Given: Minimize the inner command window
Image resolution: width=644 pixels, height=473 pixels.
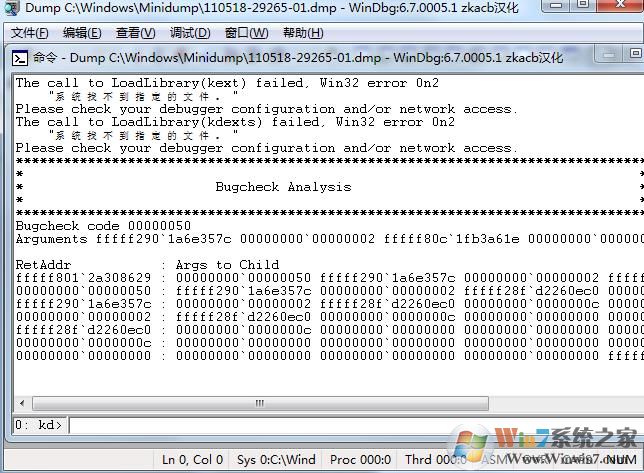Looking at the screenshot, I should [609, 55].
